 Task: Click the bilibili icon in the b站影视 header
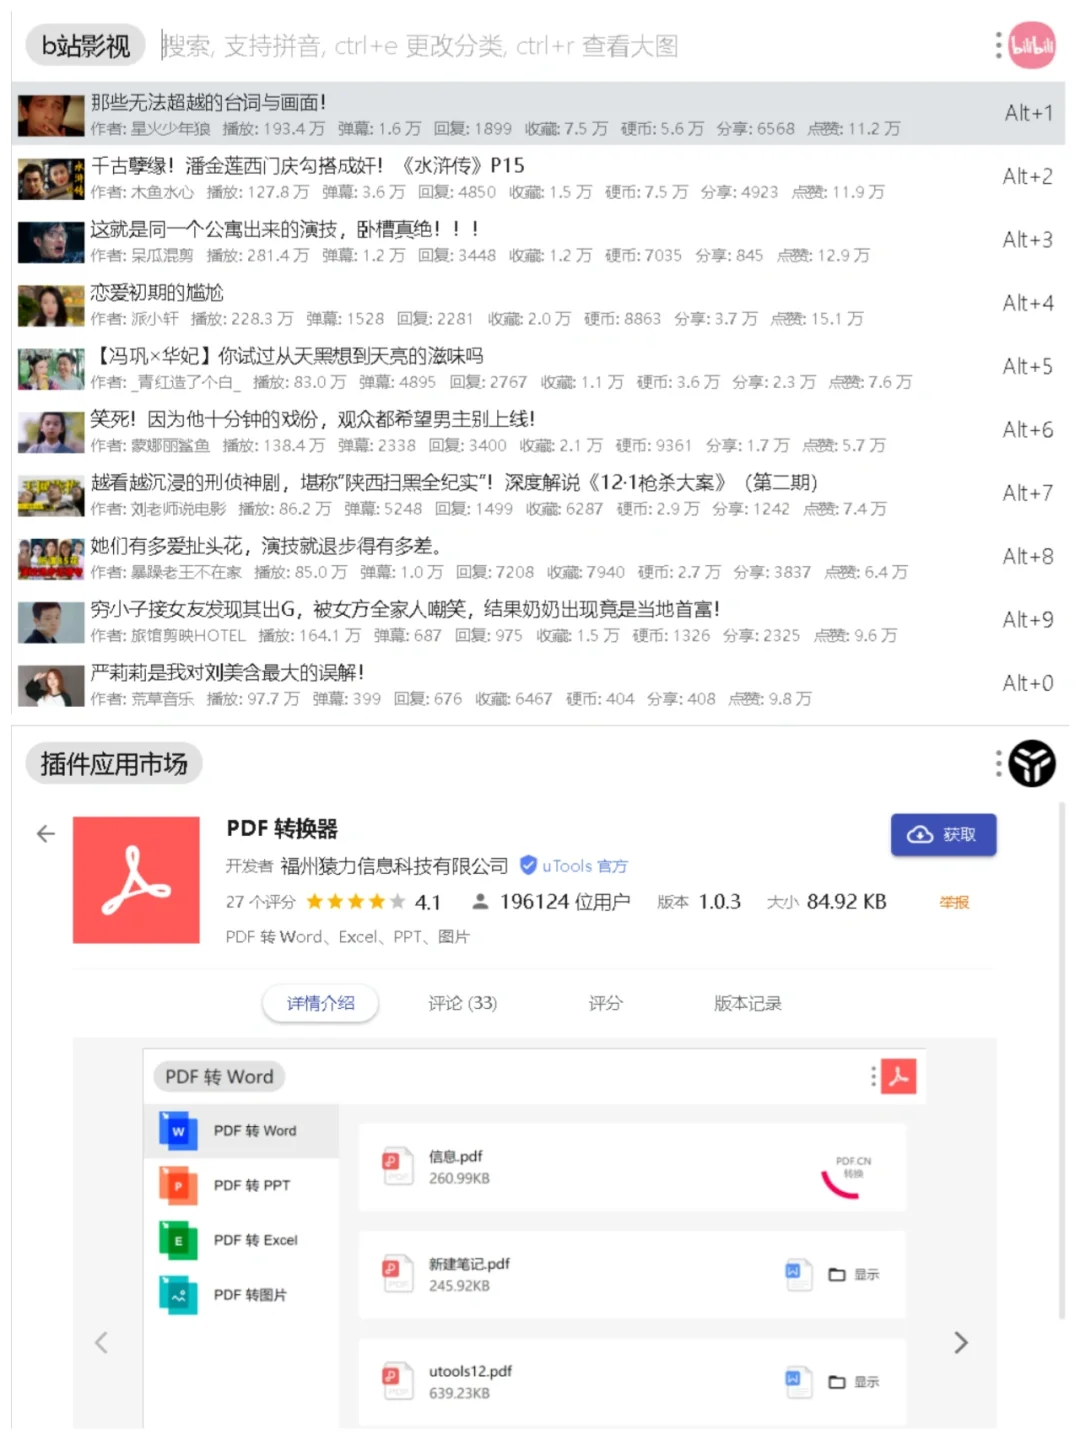1032,45
